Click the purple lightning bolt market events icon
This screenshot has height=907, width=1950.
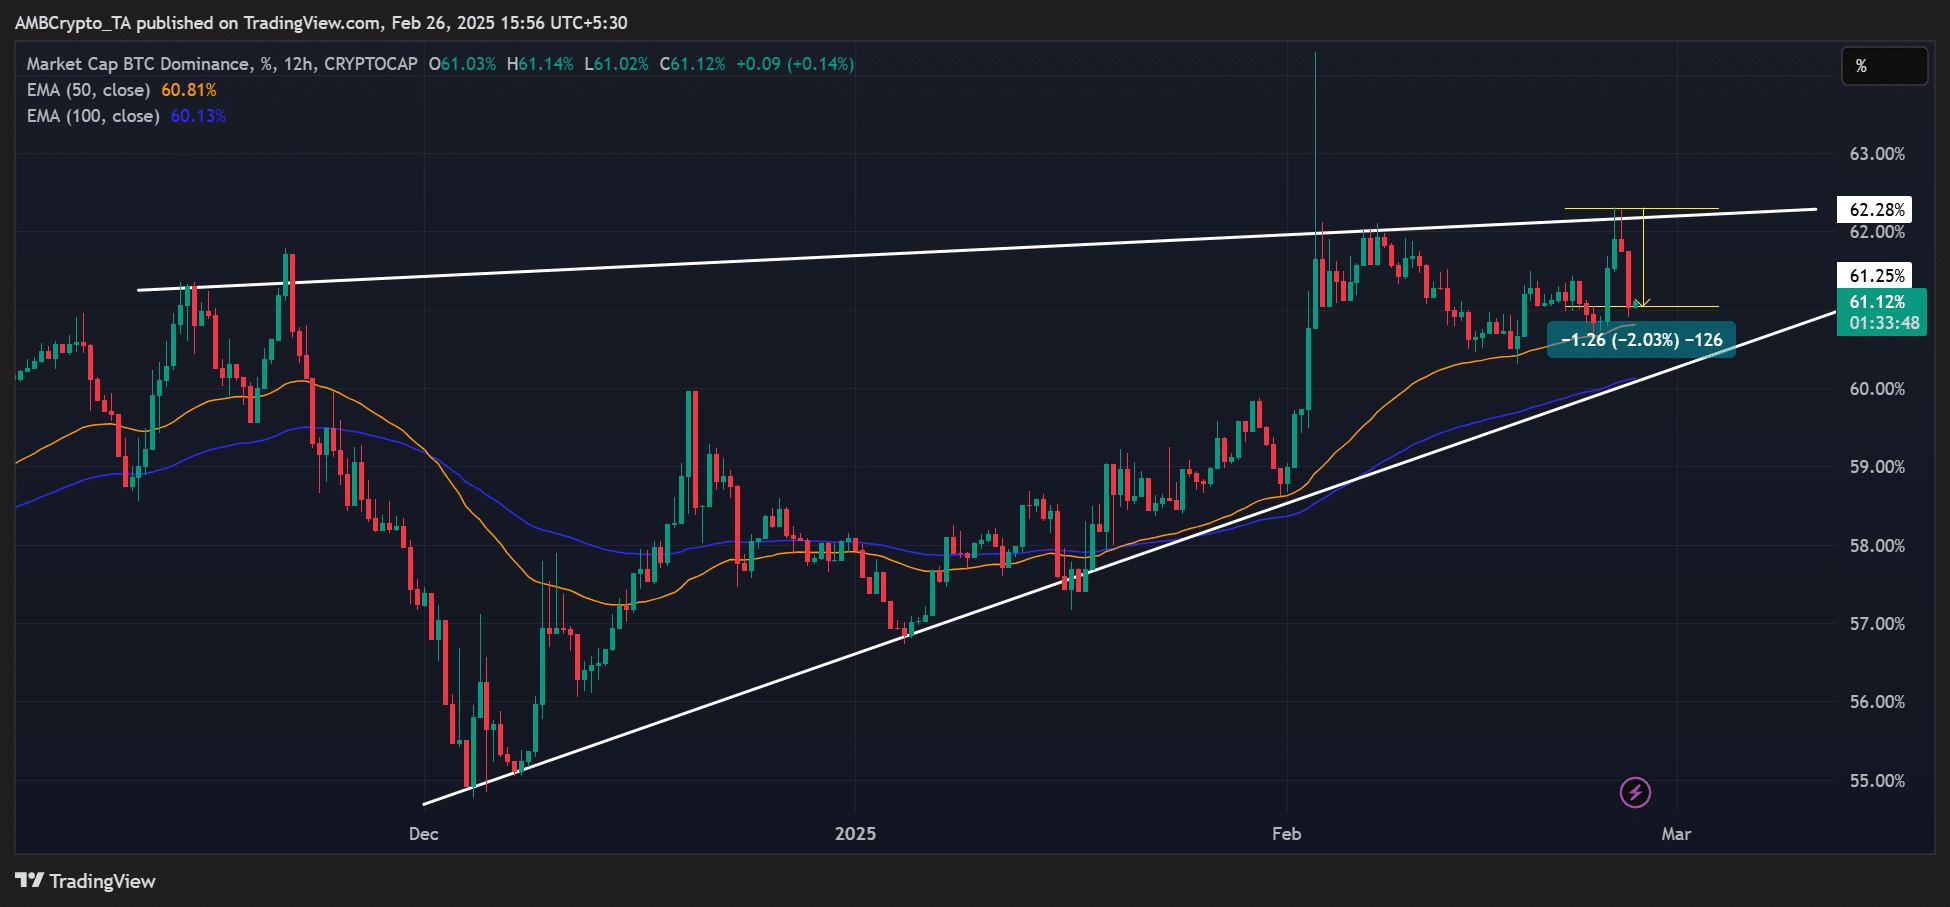(x=1634, y=794)
